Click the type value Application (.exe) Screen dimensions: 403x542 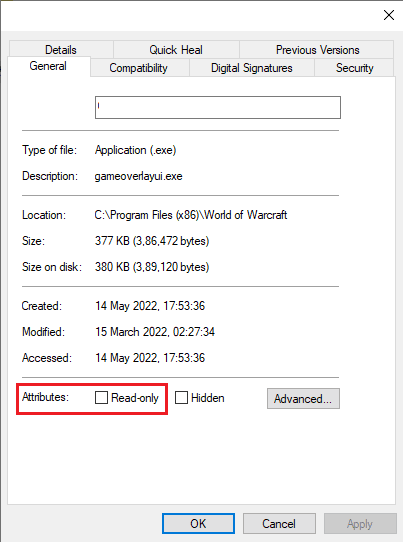click(x=135, y=150)
